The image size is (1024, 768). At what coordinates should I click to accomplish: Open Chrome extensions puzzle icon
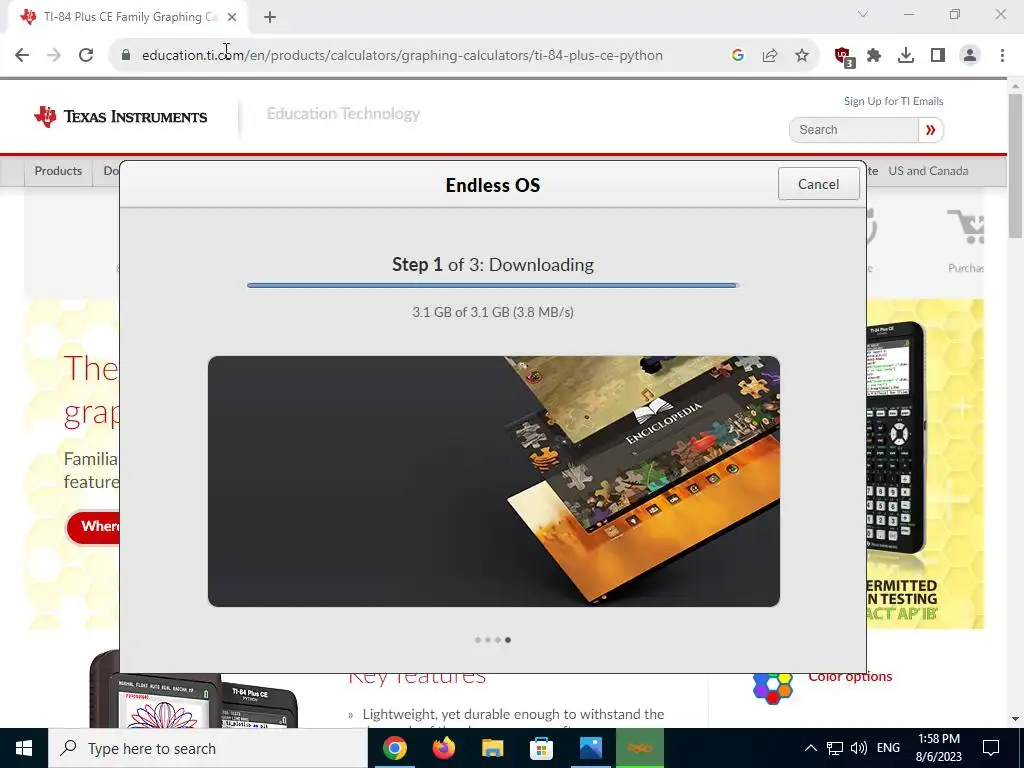point(874,55)
